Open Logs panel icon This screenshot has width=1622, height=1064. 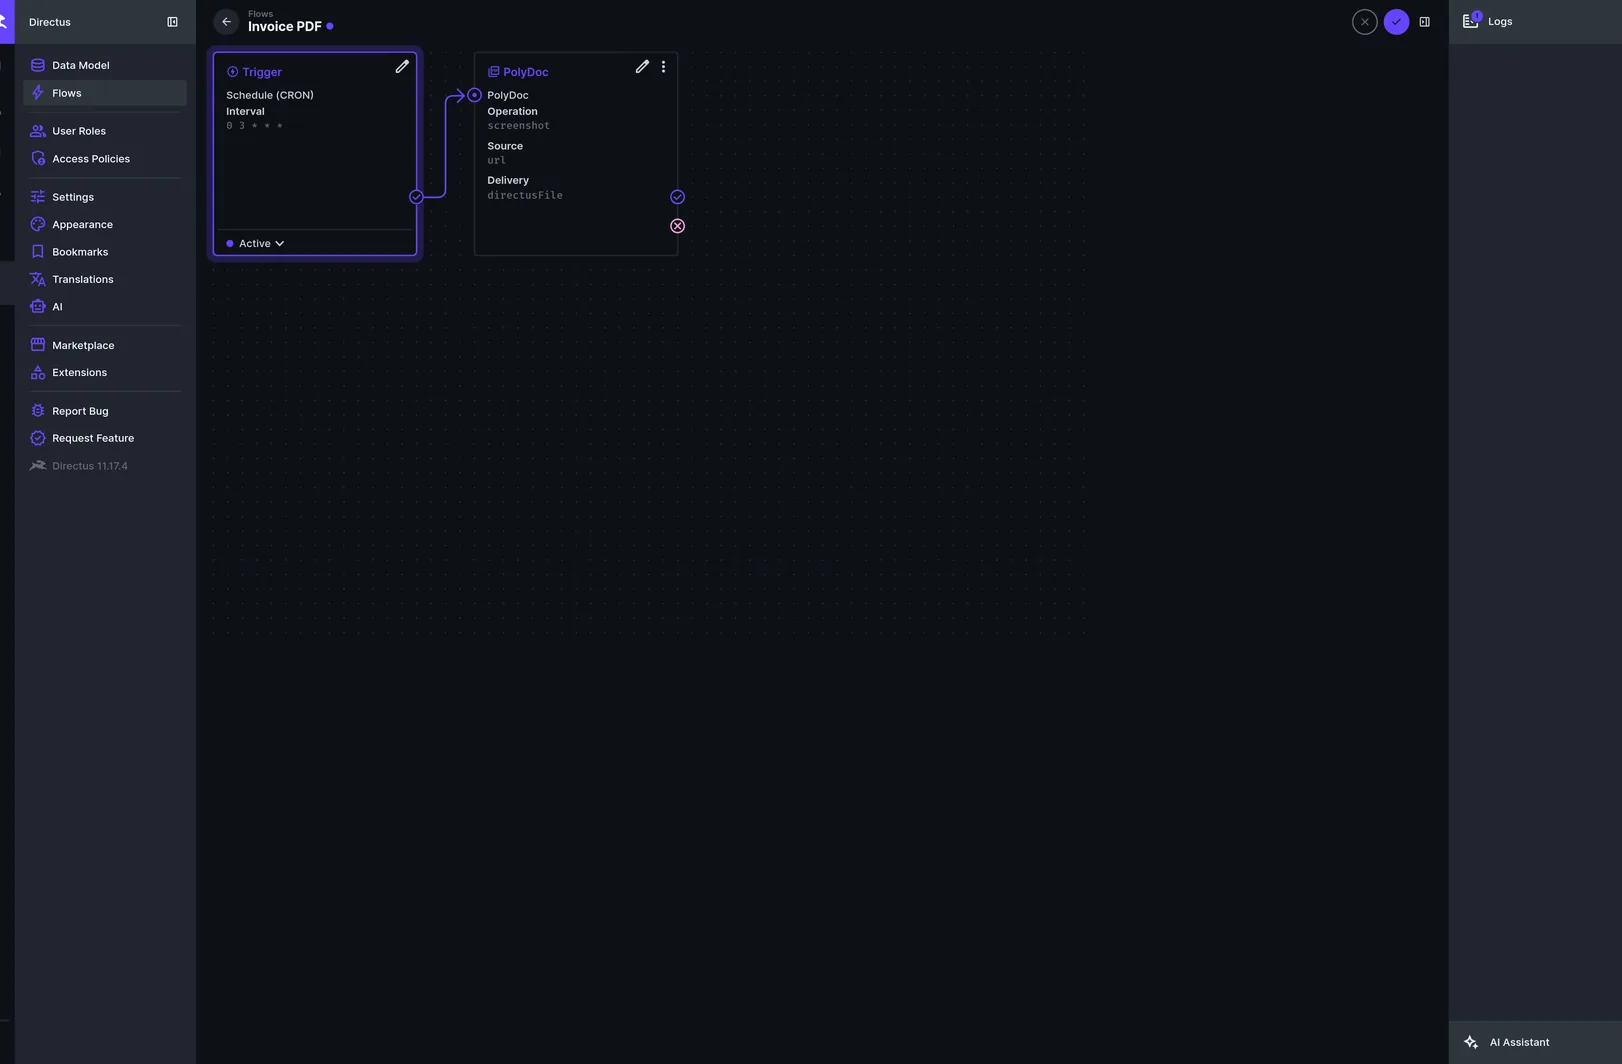click(x=1471, y=21)
